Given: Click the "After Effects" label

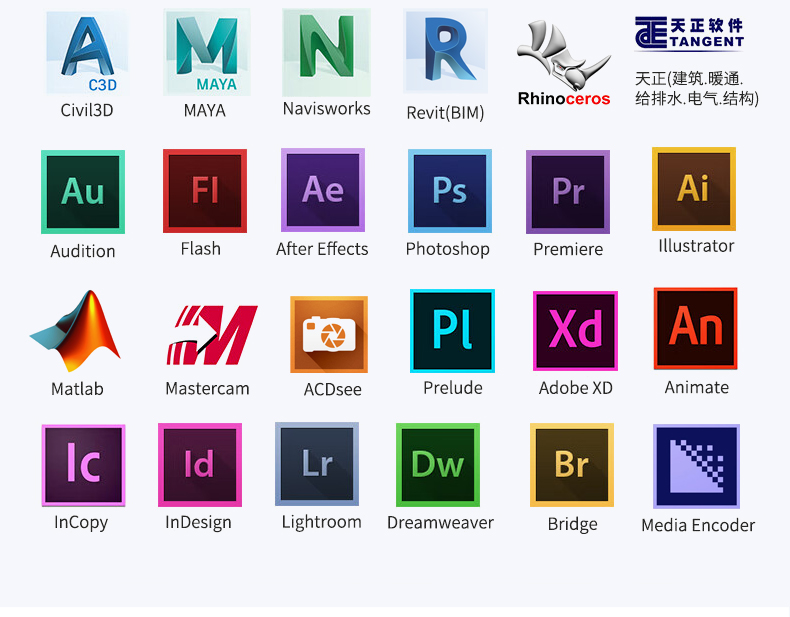Looking at the screenshot, I should (x=322, y=249).
